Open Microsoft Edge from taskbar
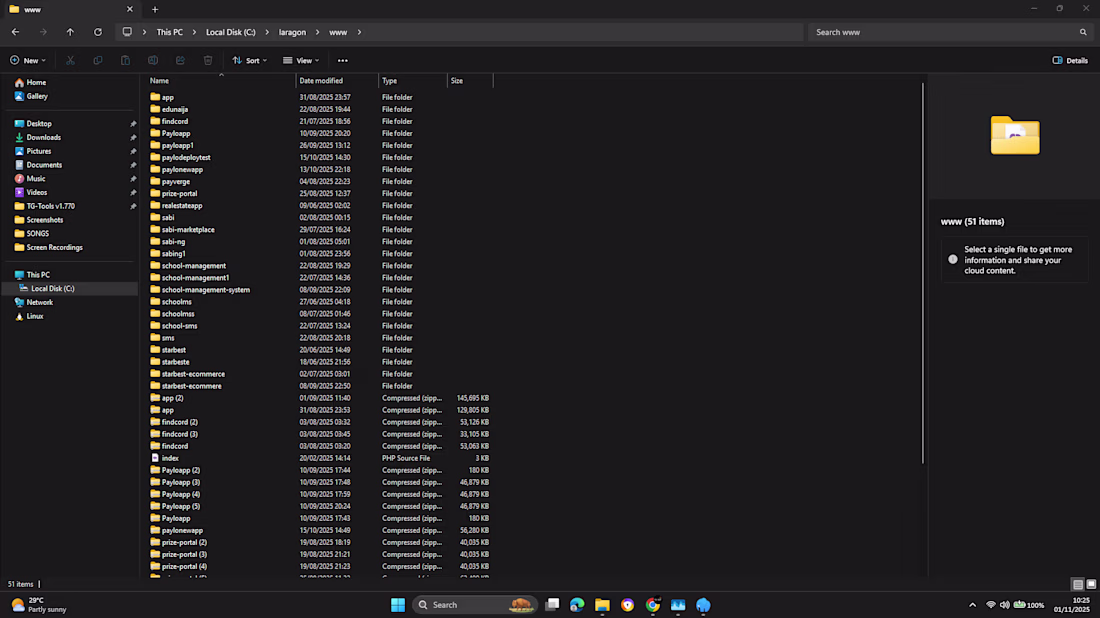Screen dimensions: 1100x618 (x=577, y=605)
